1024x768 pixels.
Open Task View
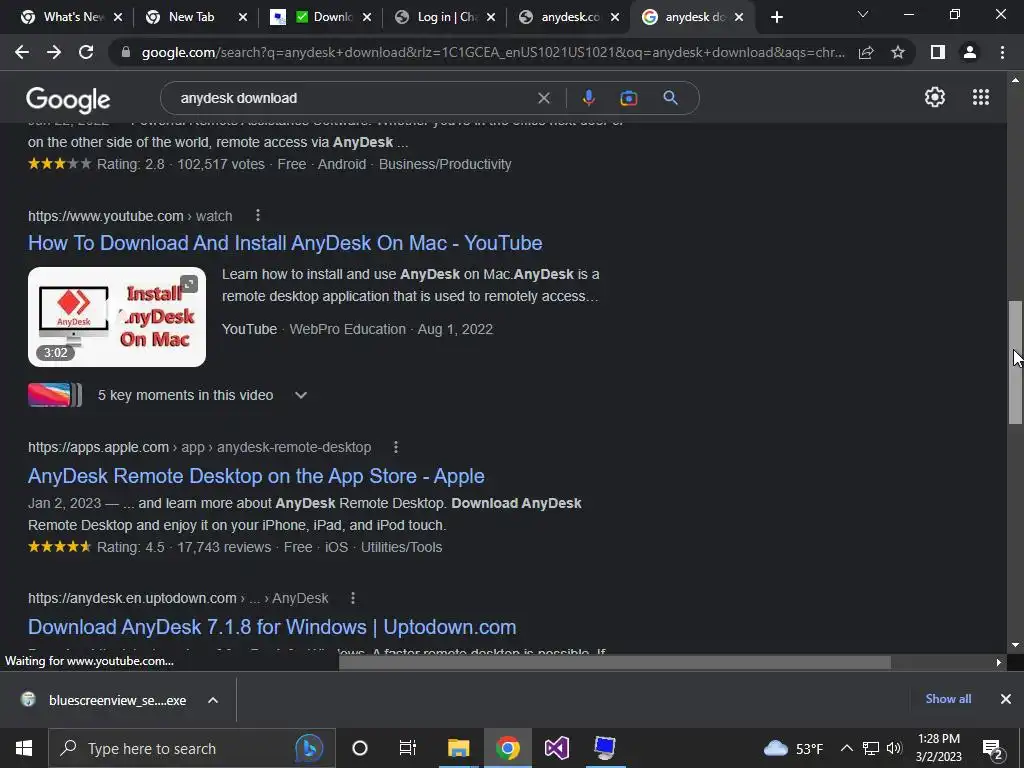coord(408,748)
